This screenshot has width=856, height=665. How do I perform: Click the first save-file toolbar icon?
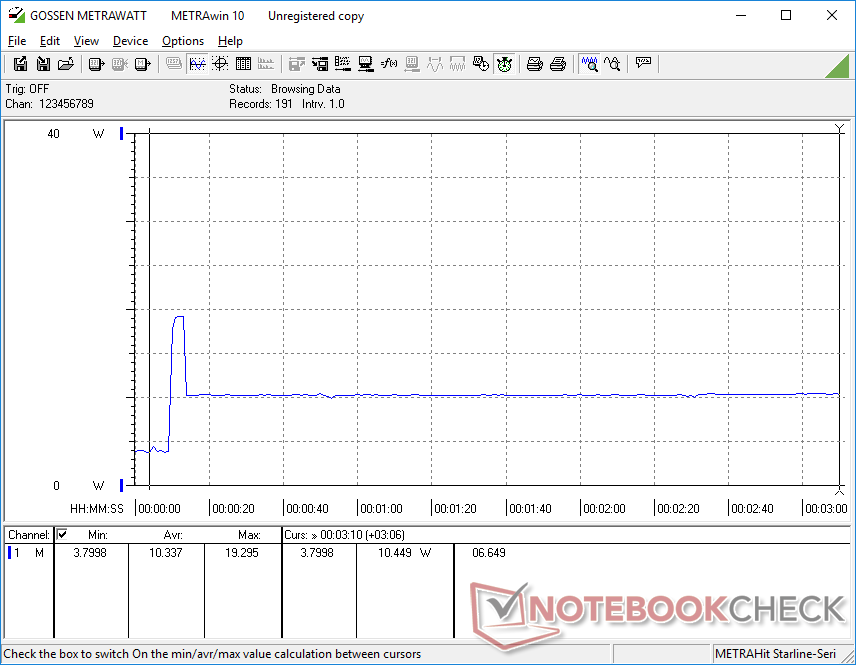click(20, 64)
